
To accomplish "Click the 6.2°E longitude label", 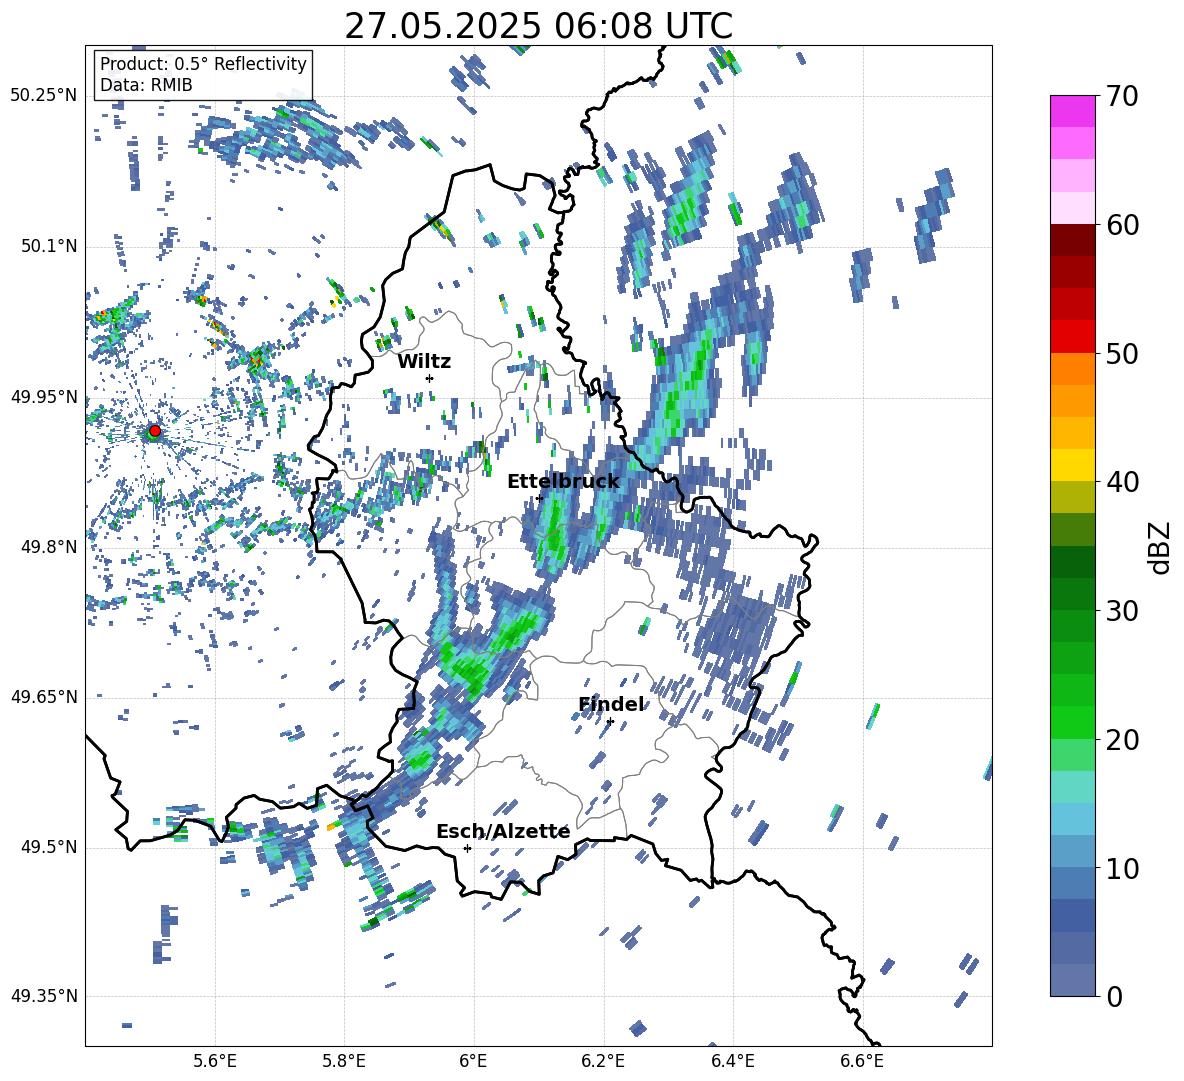I will coord(603,1061).
